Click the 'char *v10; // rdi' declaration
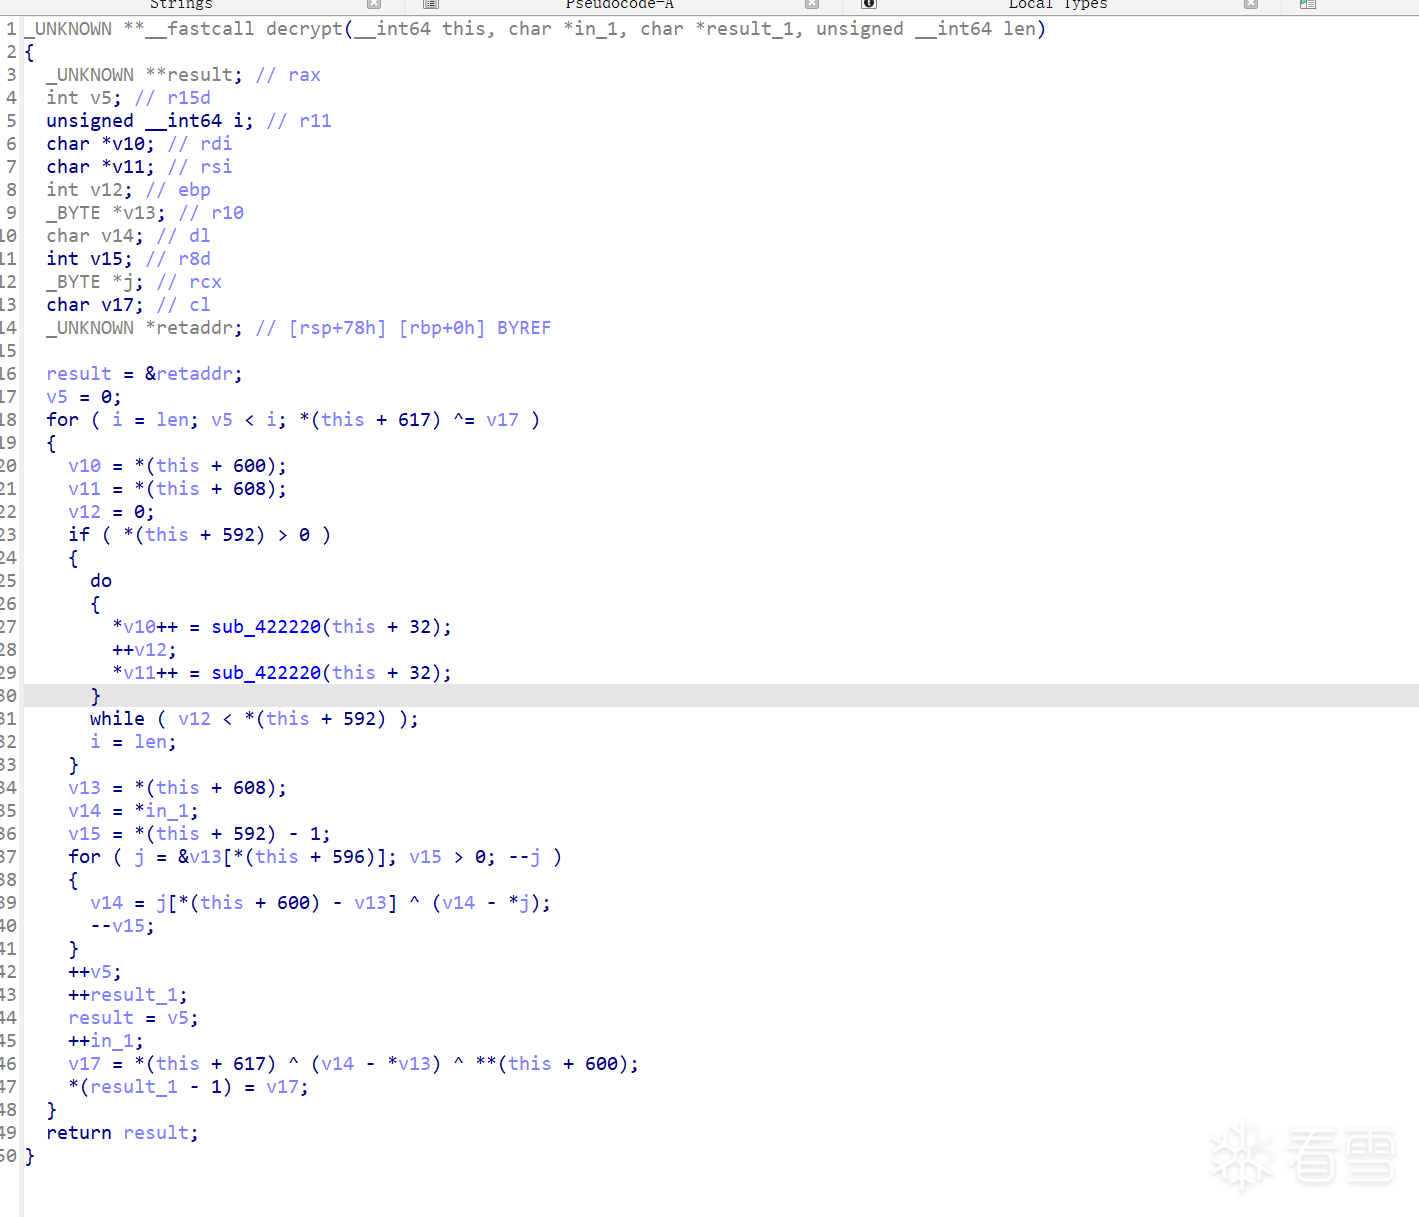The height and width of the screenshot is (1217, 1419). coord(139,144)
